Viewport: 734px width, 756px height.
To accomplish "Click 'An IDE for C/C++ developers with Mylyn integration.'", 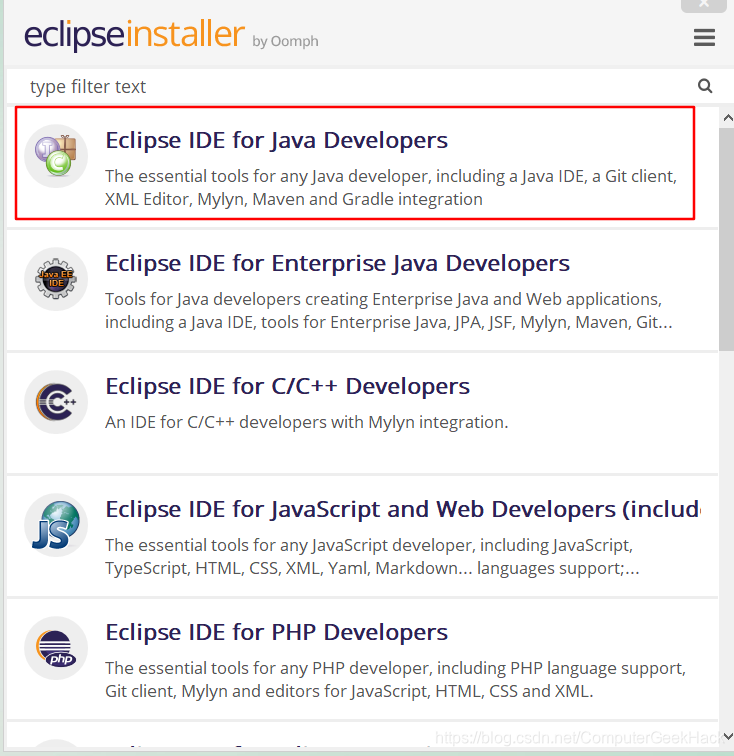I will pos(307,422).
